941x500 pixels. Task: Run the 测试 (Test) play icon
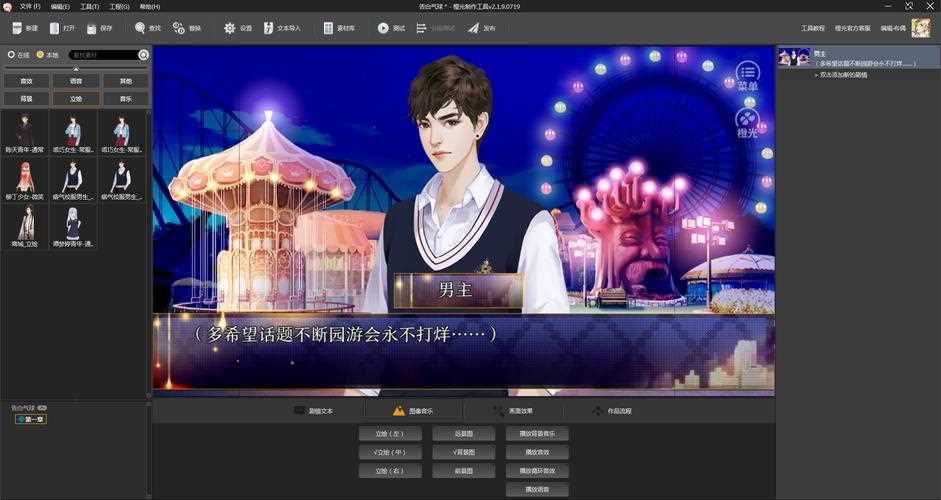tap(383, 28)
